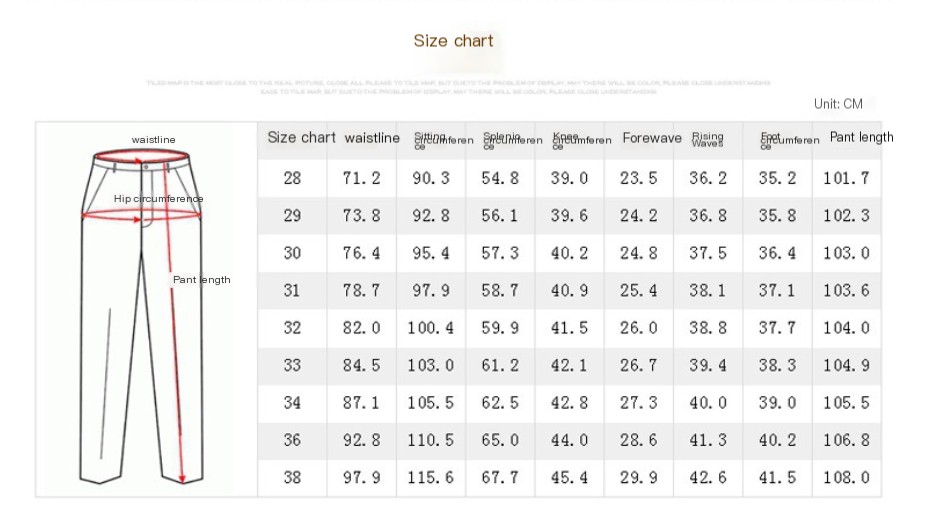Click the "waistline" label above the trousers
The width and height of the screenshot is (930, 523).
(x=153, y=139)
